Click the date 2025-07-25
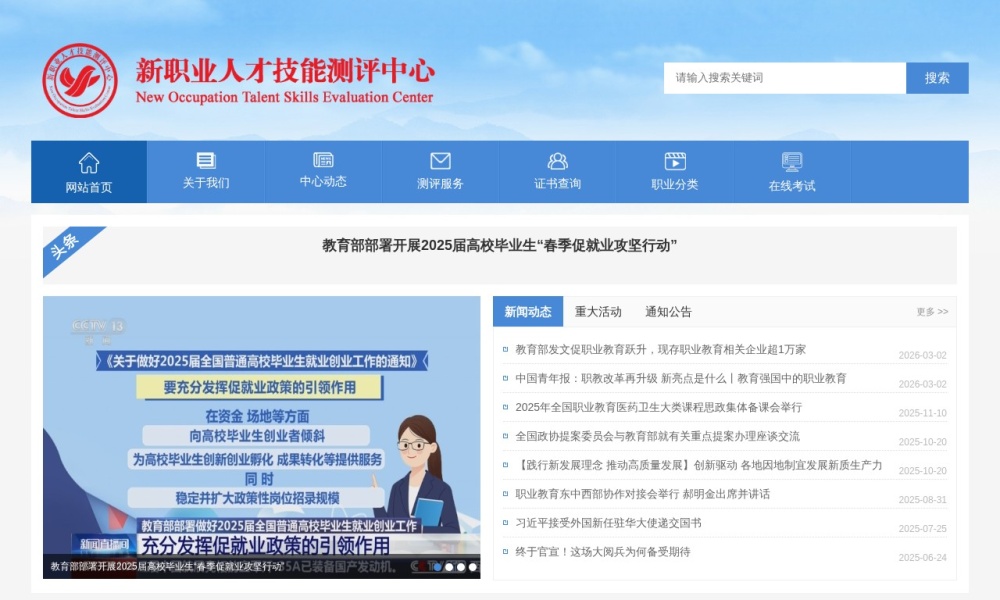Viewport: 1000px width, 600px height. click(x=922, y=529)
